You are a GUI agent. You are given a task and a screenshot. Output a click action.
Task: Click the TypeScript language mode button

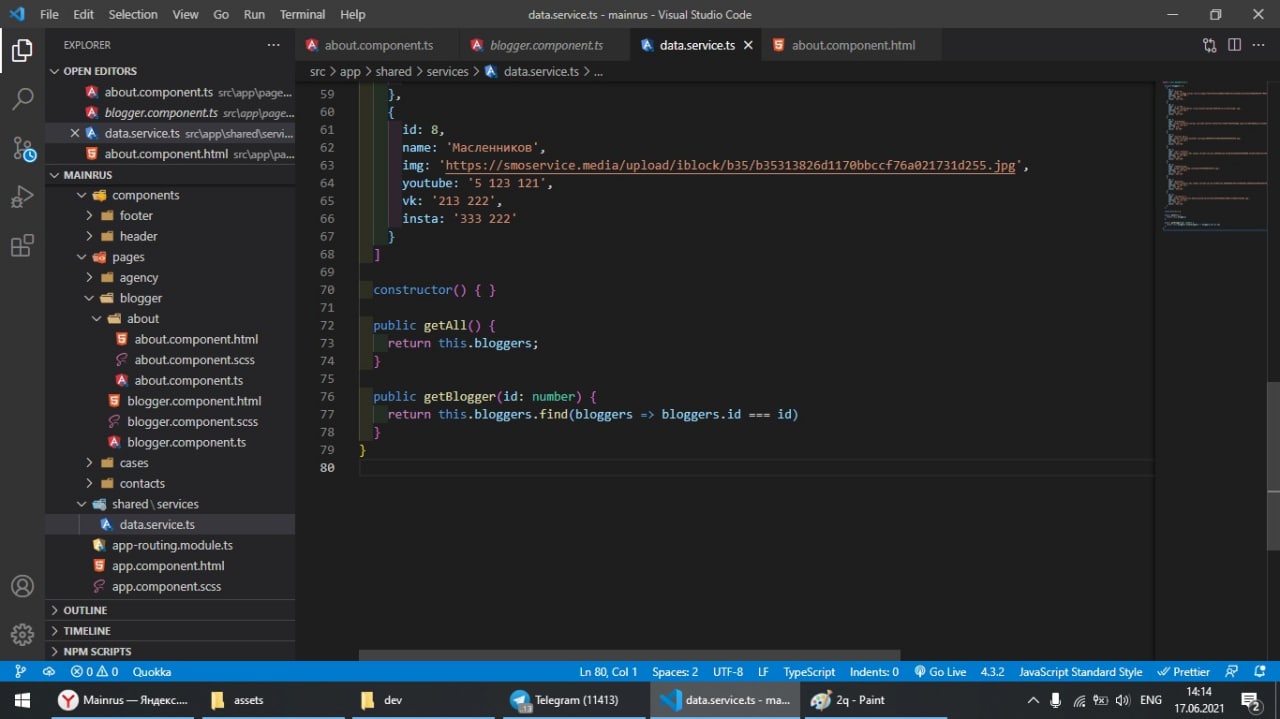[x=808, y=672]
